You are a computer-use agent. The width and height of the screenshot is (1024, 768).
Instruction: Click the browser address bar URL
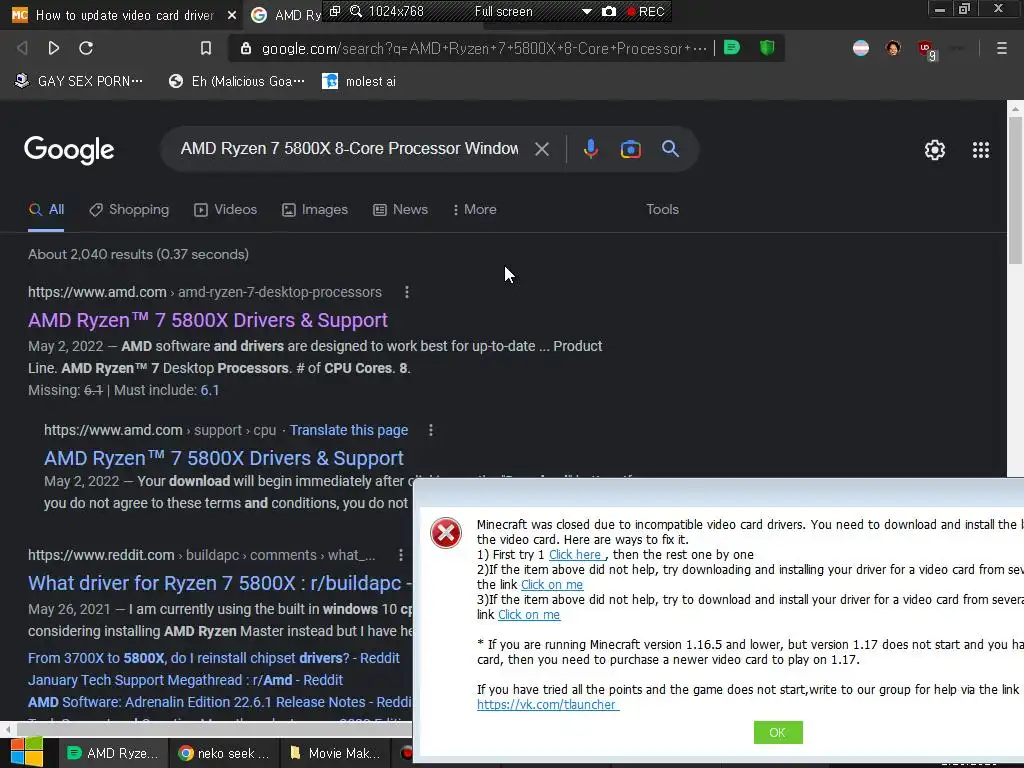click(483, 48)
